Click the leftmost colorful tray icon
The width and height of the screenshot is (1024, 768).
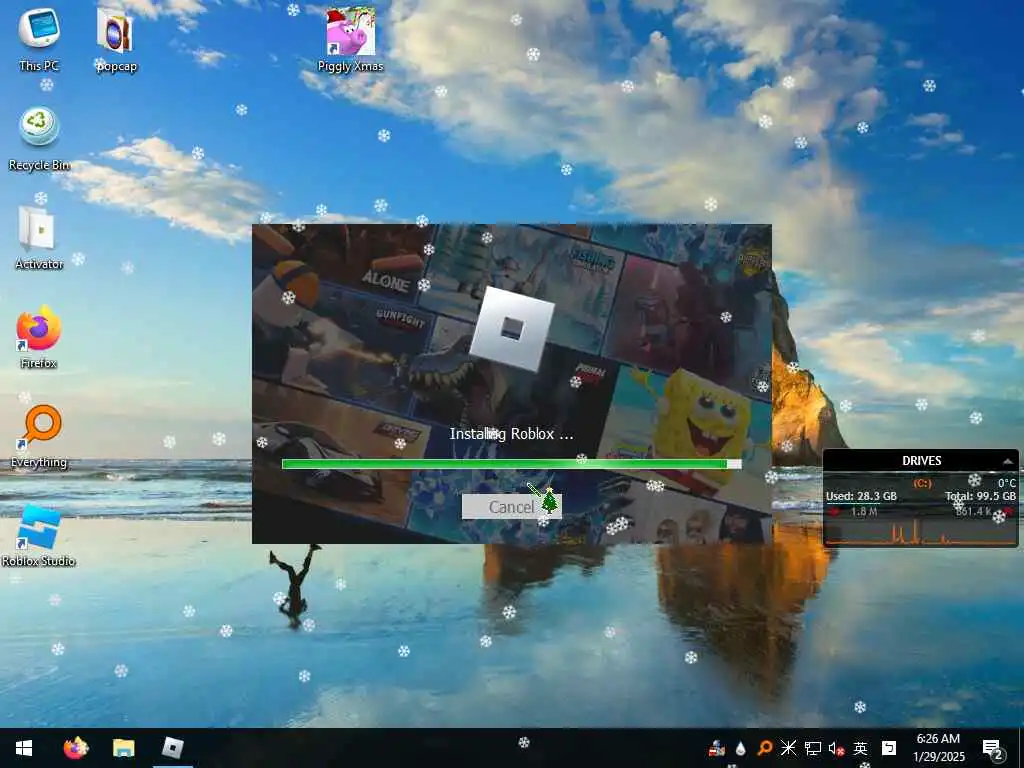[716, 748]
